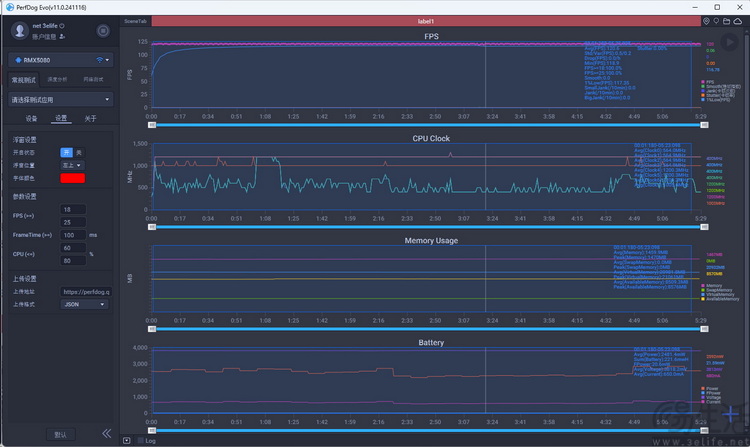Switch to the 常规测试 tab
The height and width of the screenshot is (447, 750).
(x=23, y=80)
